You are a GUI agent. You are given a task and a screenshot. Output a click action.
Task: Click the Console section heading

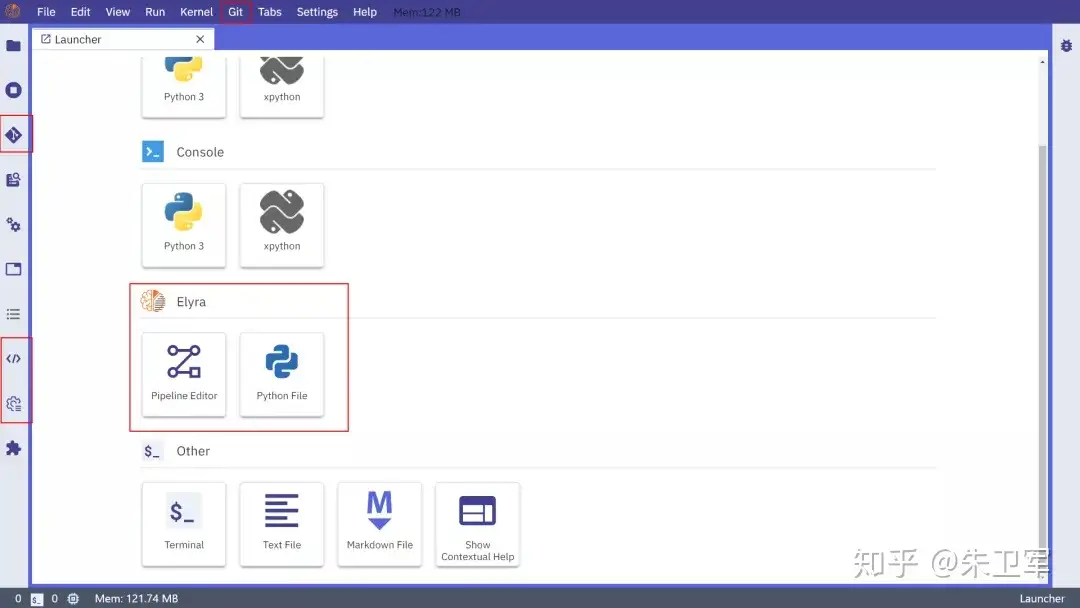coord(200,152)
